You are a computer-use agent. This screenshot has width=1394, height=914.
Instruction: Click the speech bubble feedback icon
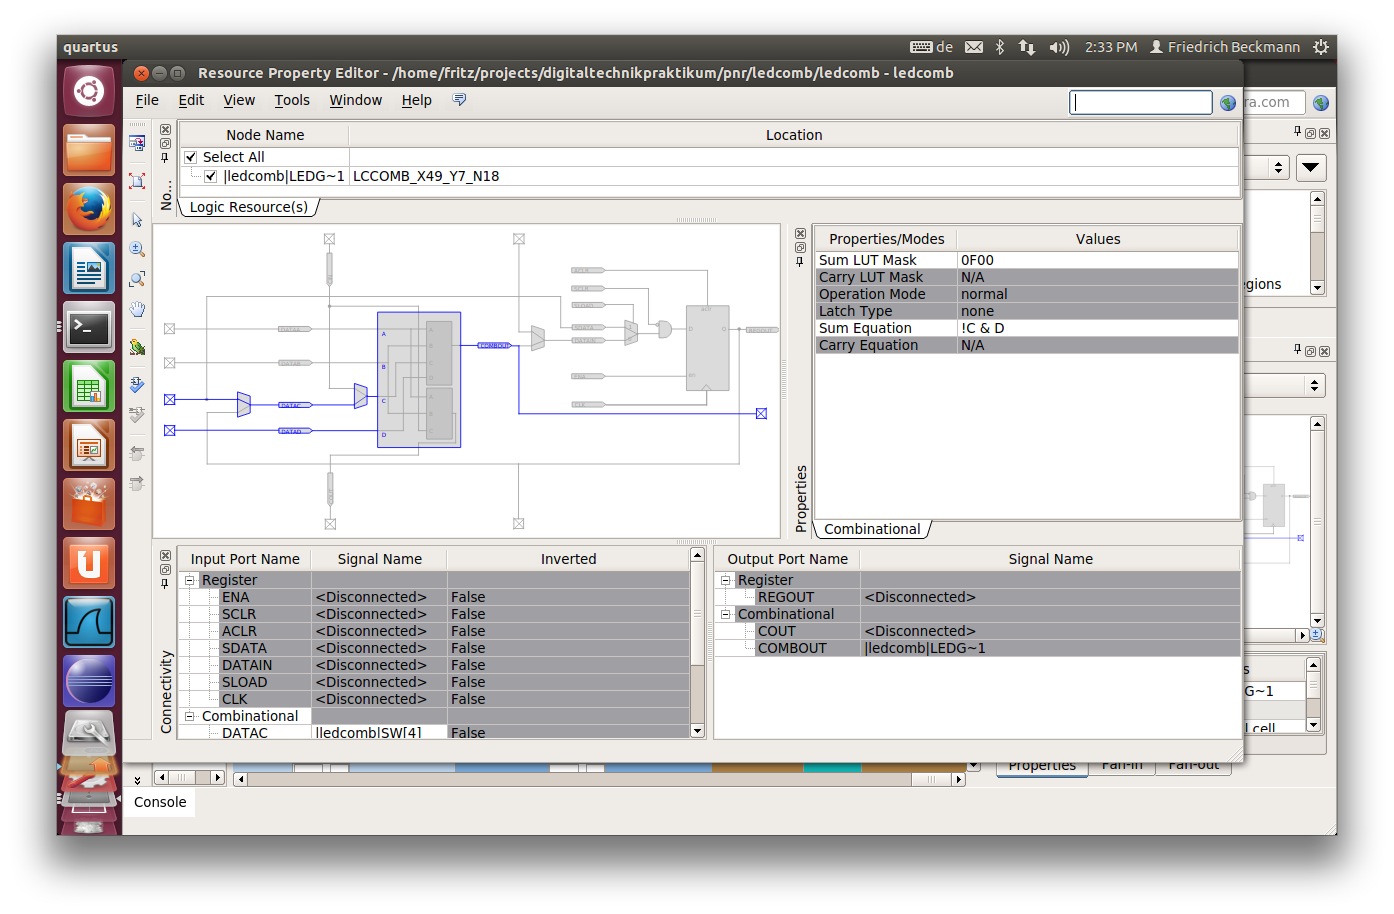459,100
